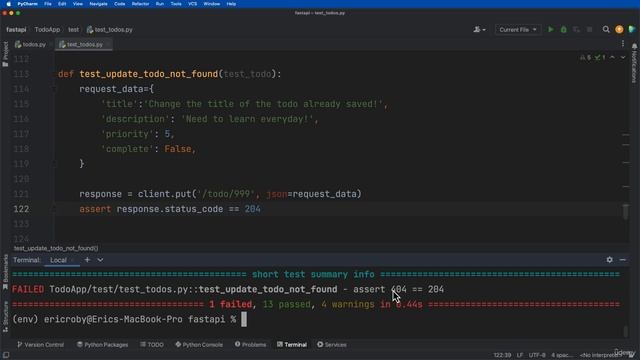Click the TodoApp breadcrumb
This screenshot has width=640, height=360.
pyautogui.click(x=47, y=29)
